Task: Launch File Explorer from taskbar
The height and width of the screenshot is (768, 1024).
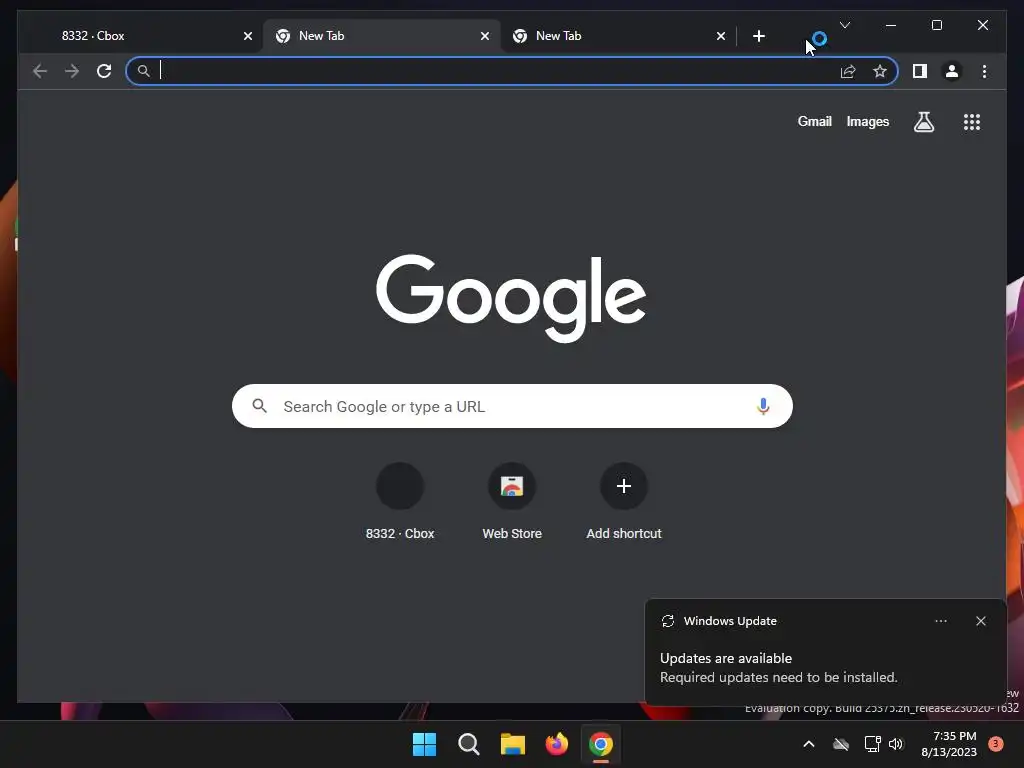Action: [x=513, y=744]
